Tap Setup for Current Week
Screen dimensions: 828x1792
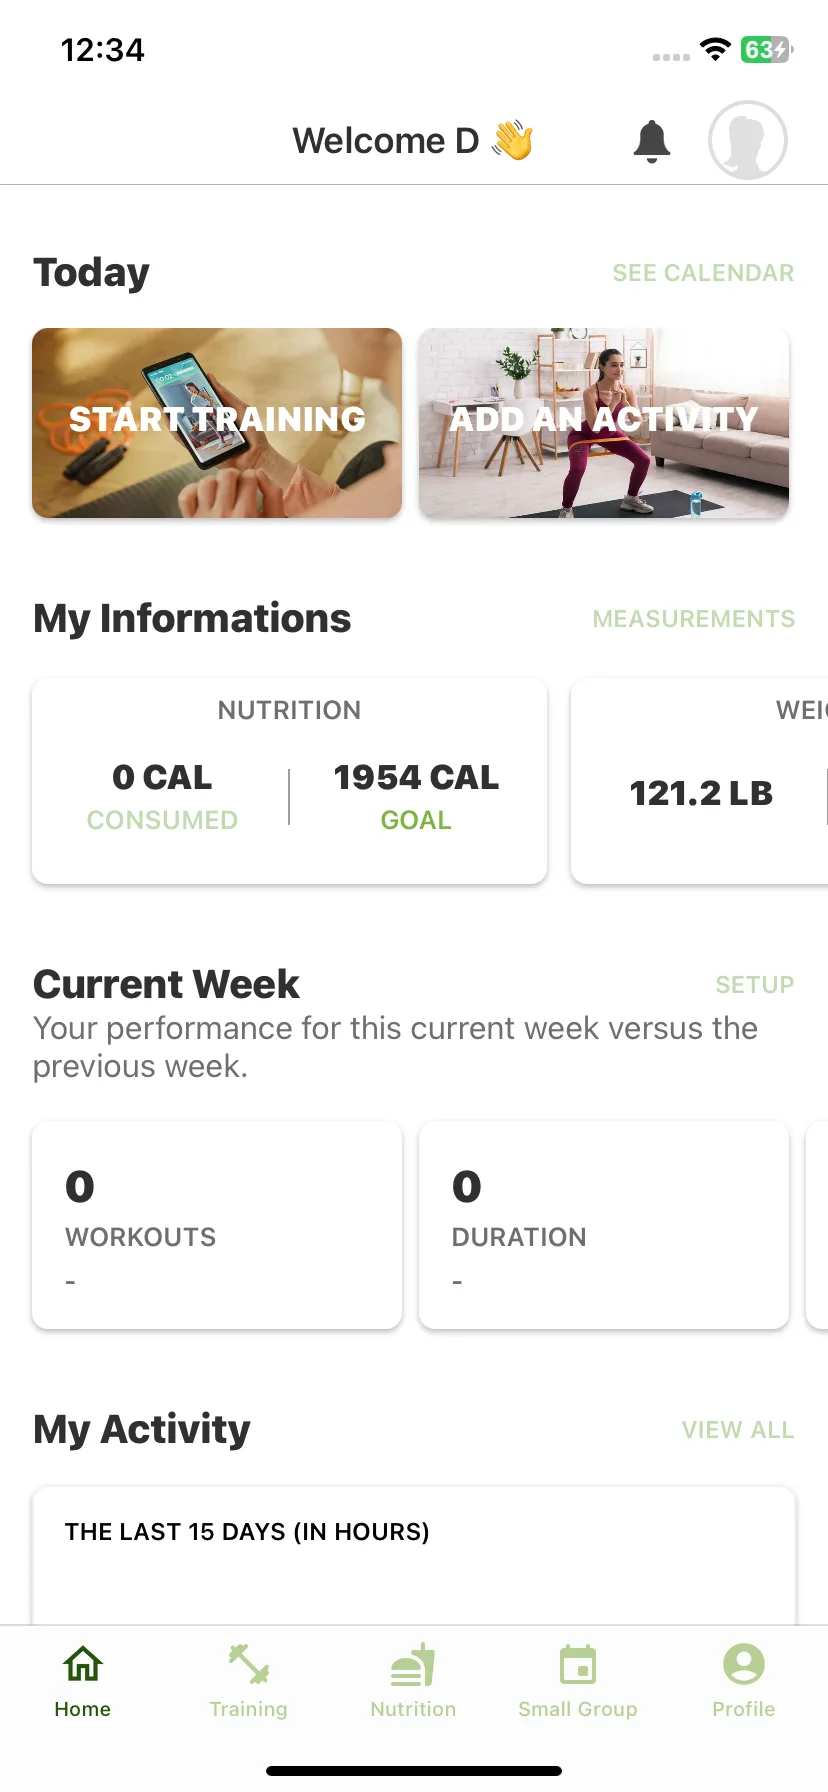pyautogui.click(x=755, y=985)
